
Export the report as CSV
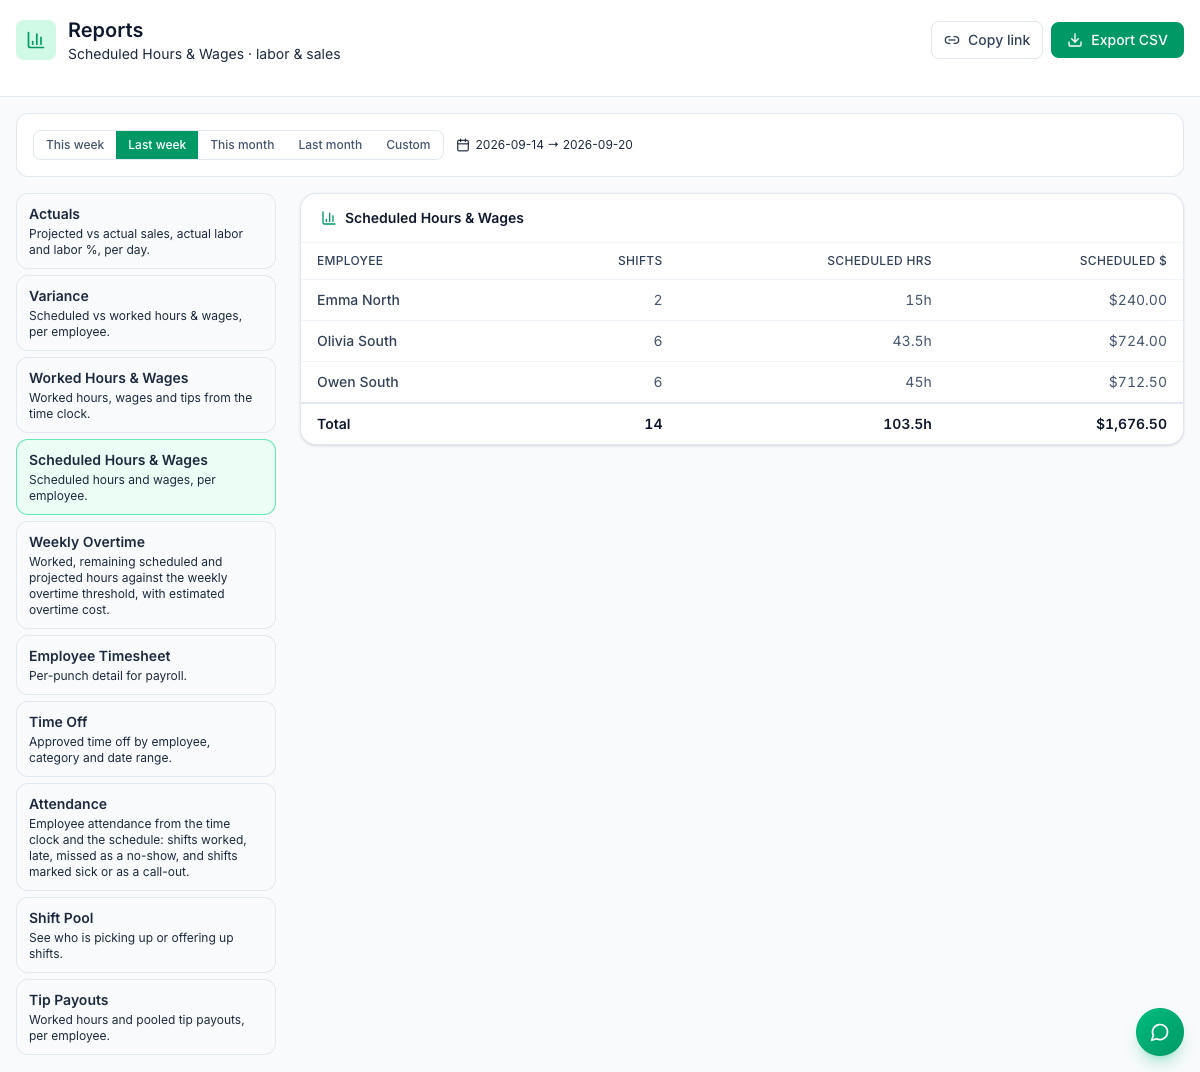1117,40
